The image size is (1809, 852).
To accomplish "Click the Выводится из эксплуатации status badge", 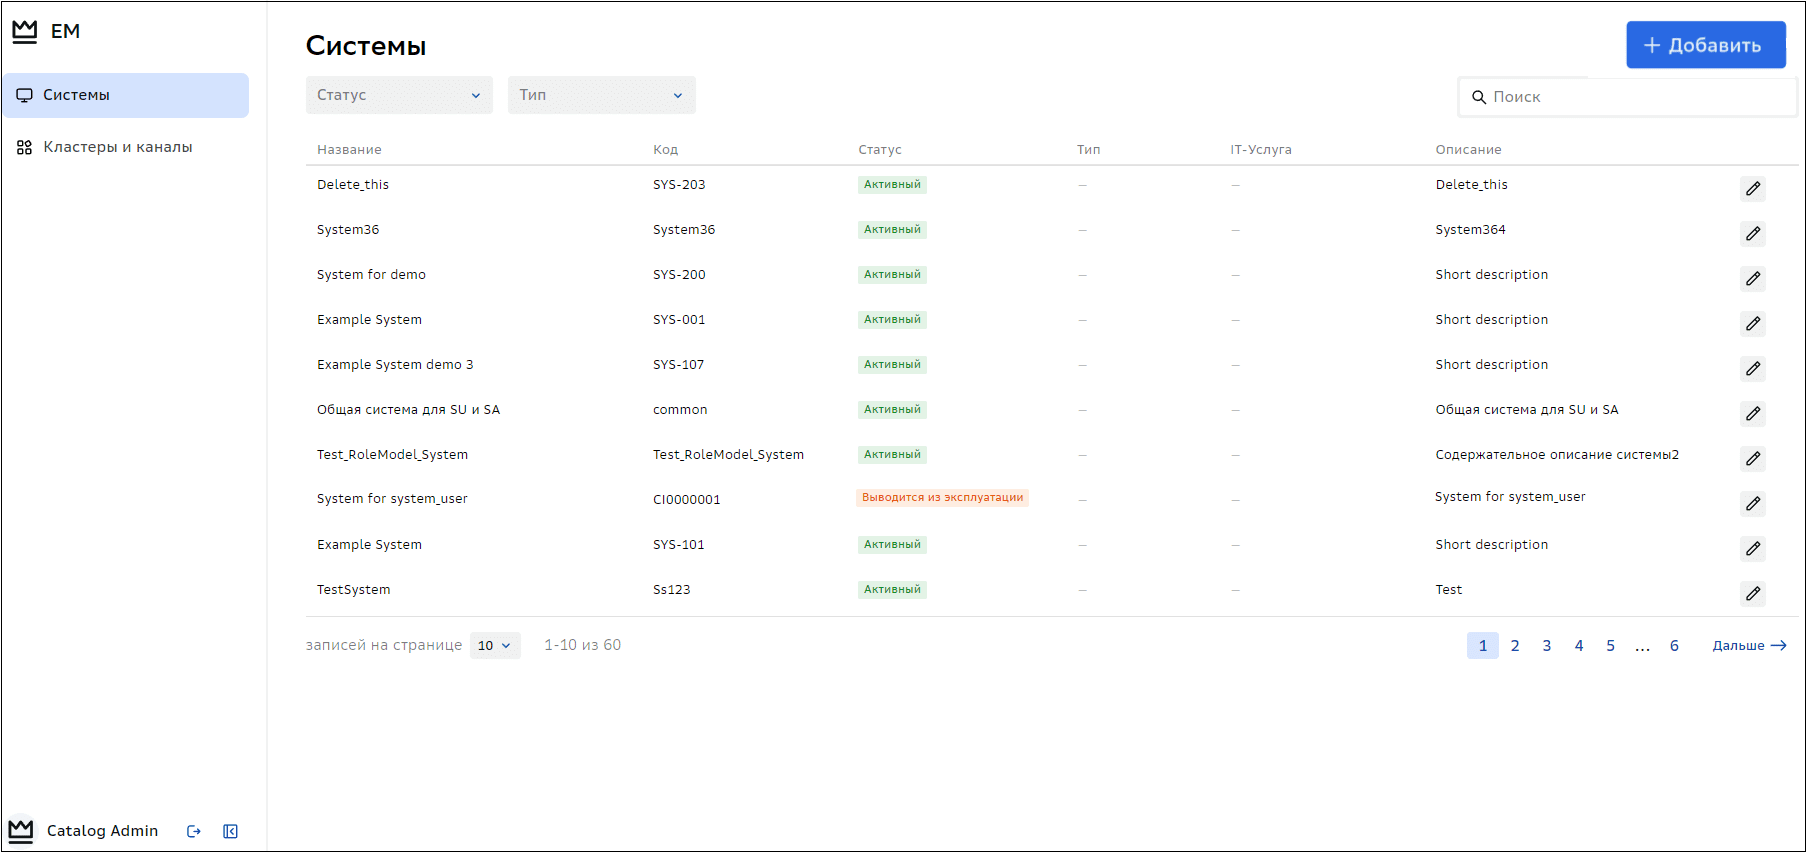I will point(943,498).
